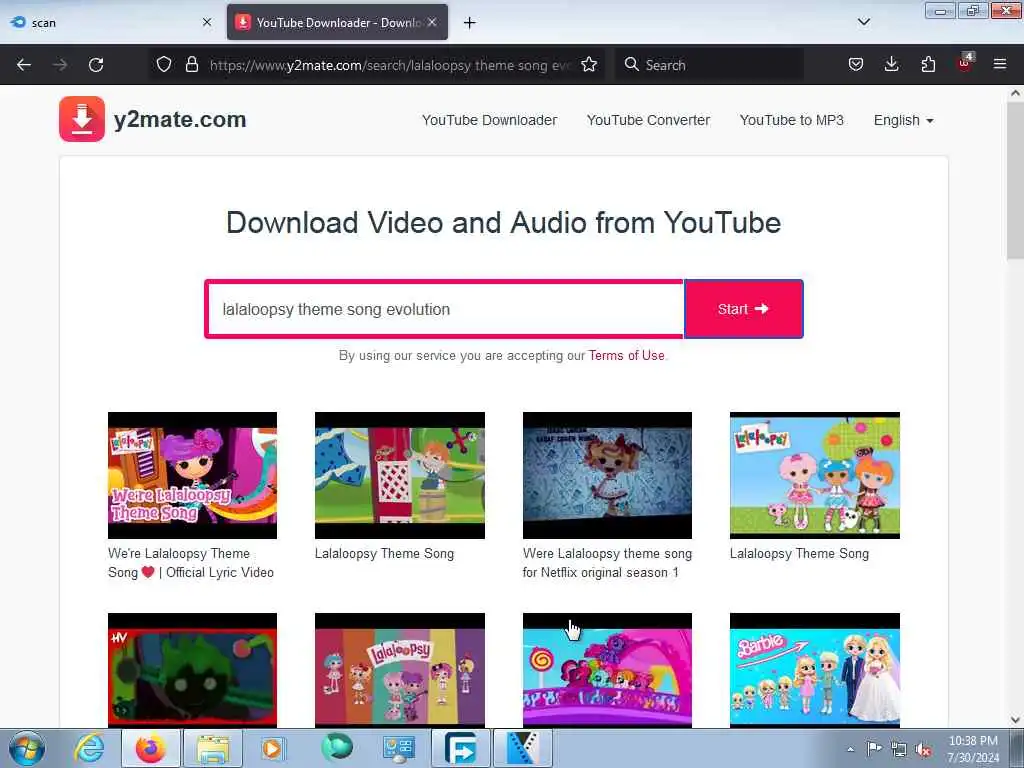Go back using browser back arrow
Image resolution: width=1024 pixels, height=768 pixels.
[x=24, y=65]
